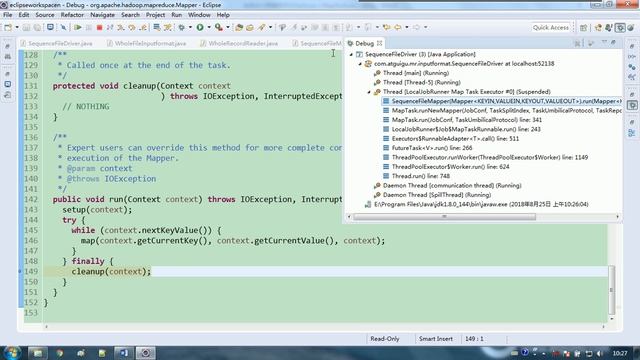Click the Back navigation yellow arrow
Screen dimensions: 640x360
397,27
